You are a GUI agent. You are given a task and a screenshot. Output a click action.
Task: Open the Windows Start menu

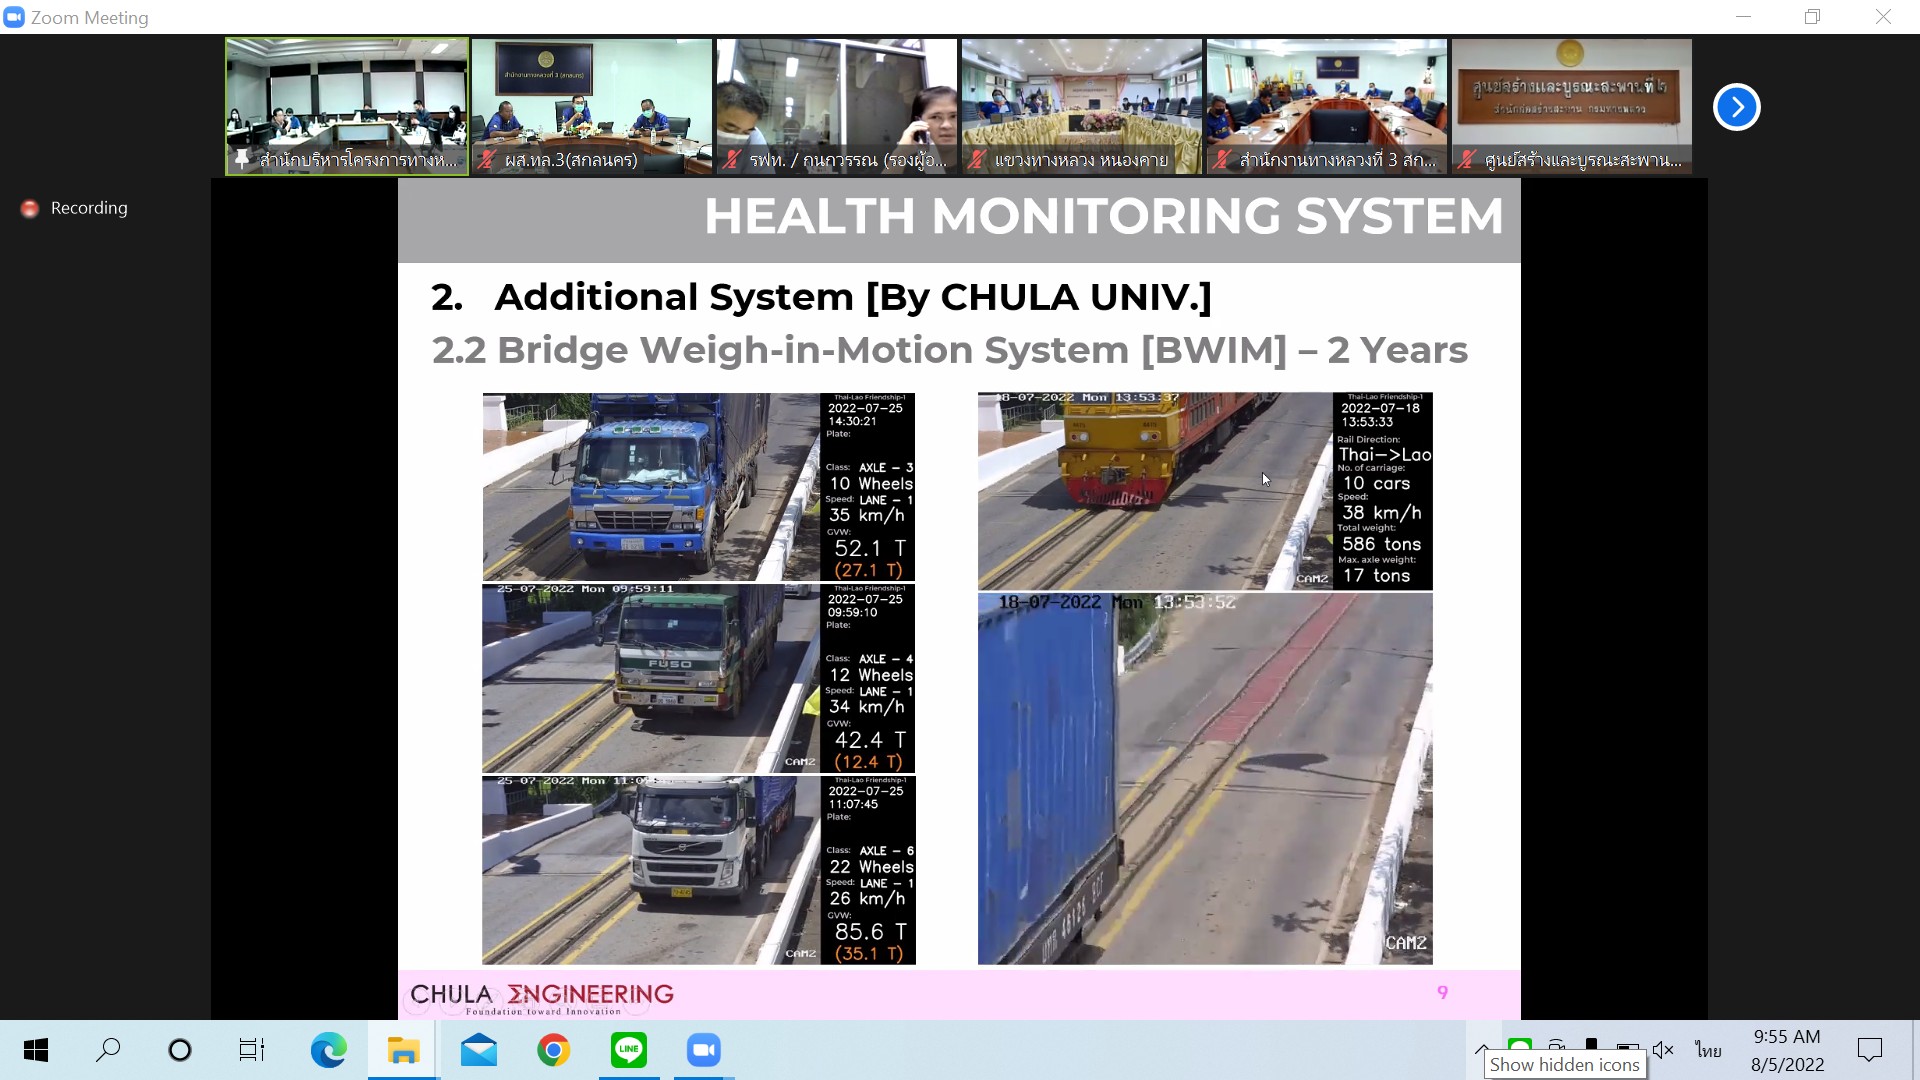tap(36, 1050)
